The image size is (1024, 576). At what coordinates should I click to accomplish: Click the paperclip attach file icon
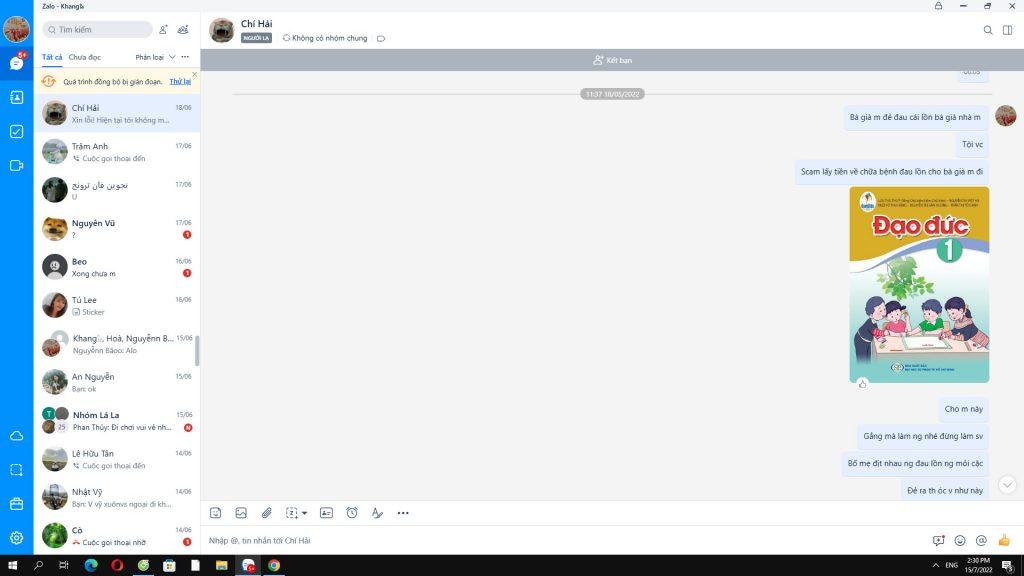click(x=267, y=513)
